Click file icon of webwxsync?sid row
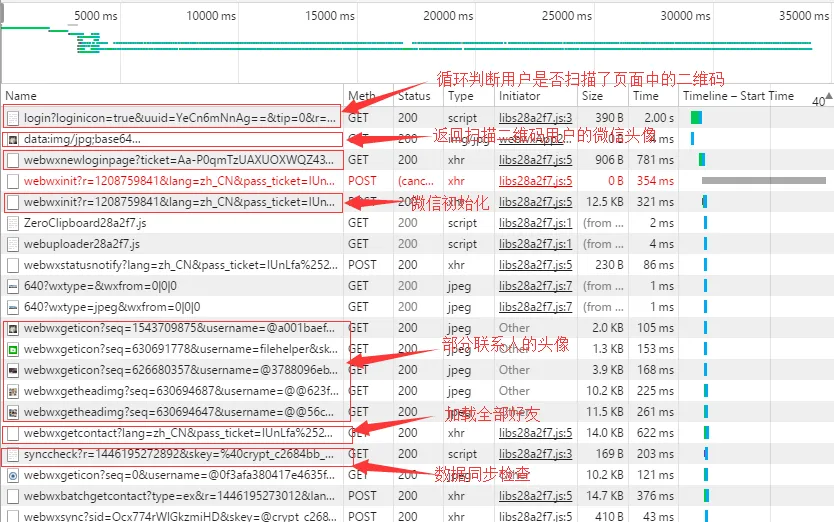The image size is (834, 522). point(13,516)
